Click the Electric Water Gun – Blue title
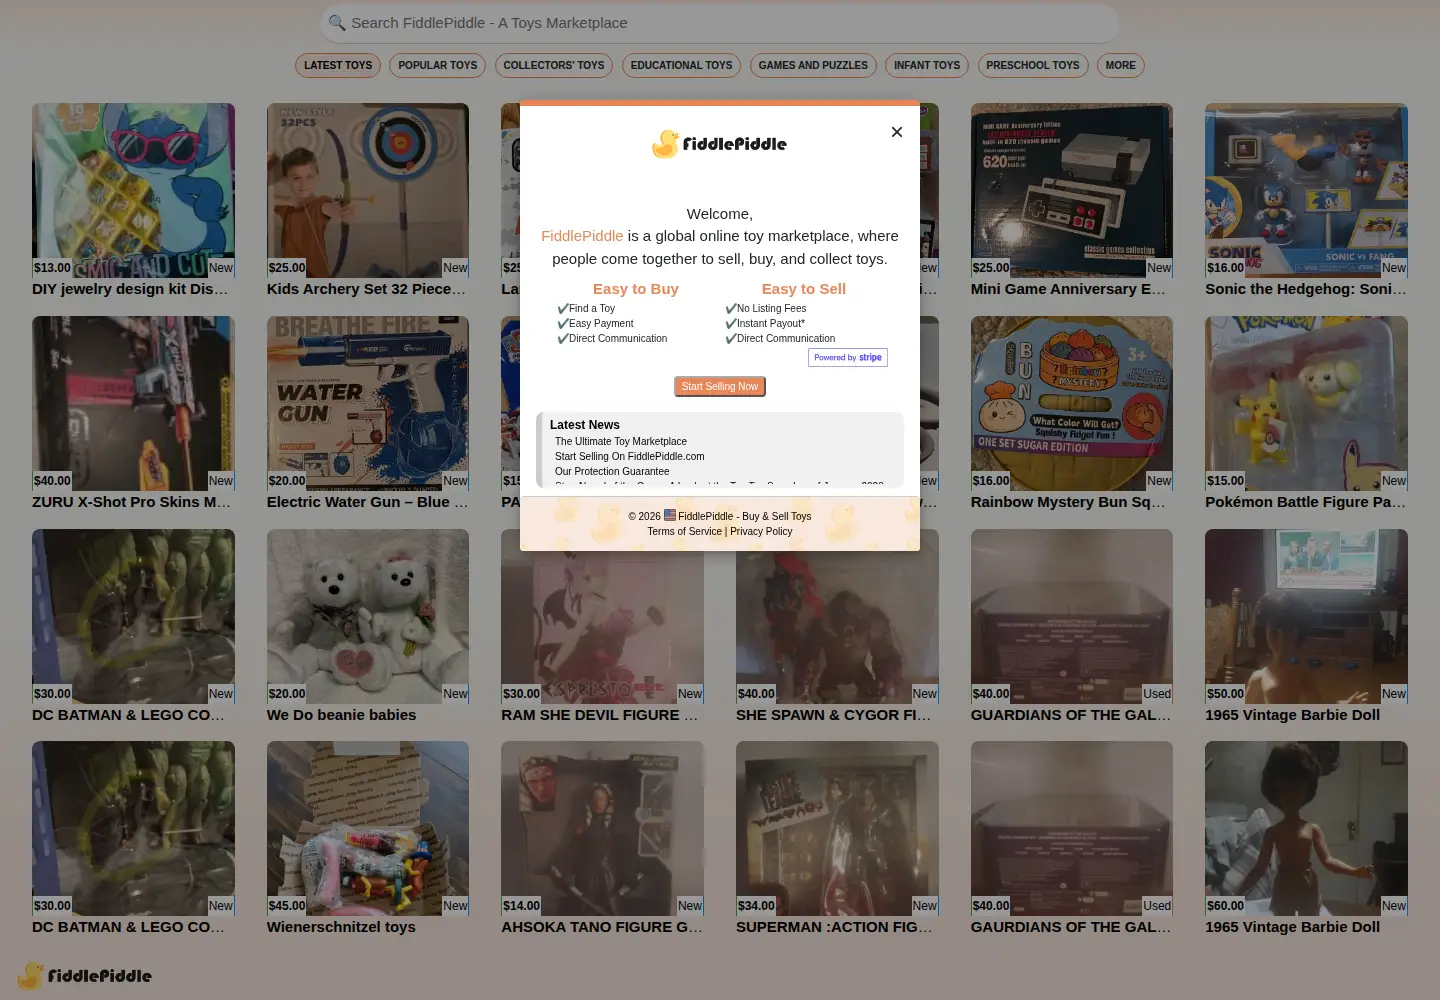The width and height of the screenshot is (1440, 1000). point(368,502)
